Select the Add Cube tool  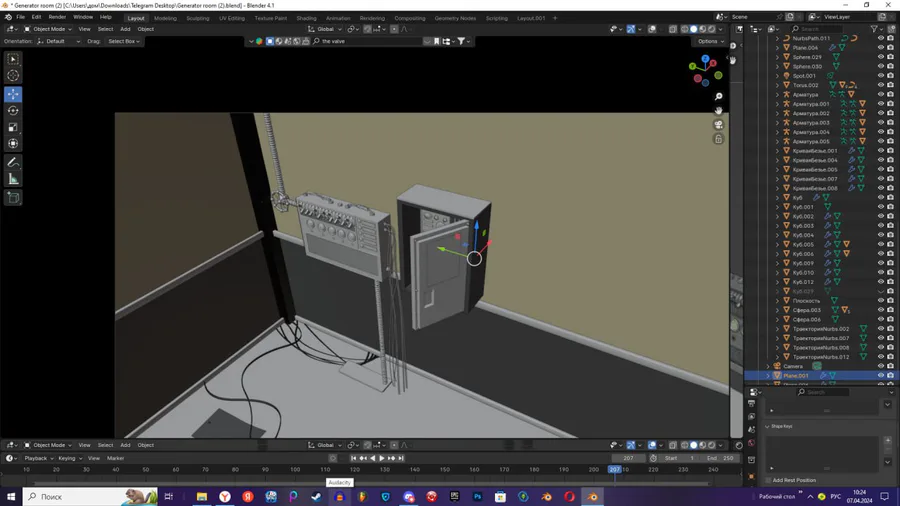[x=13, y=198]
